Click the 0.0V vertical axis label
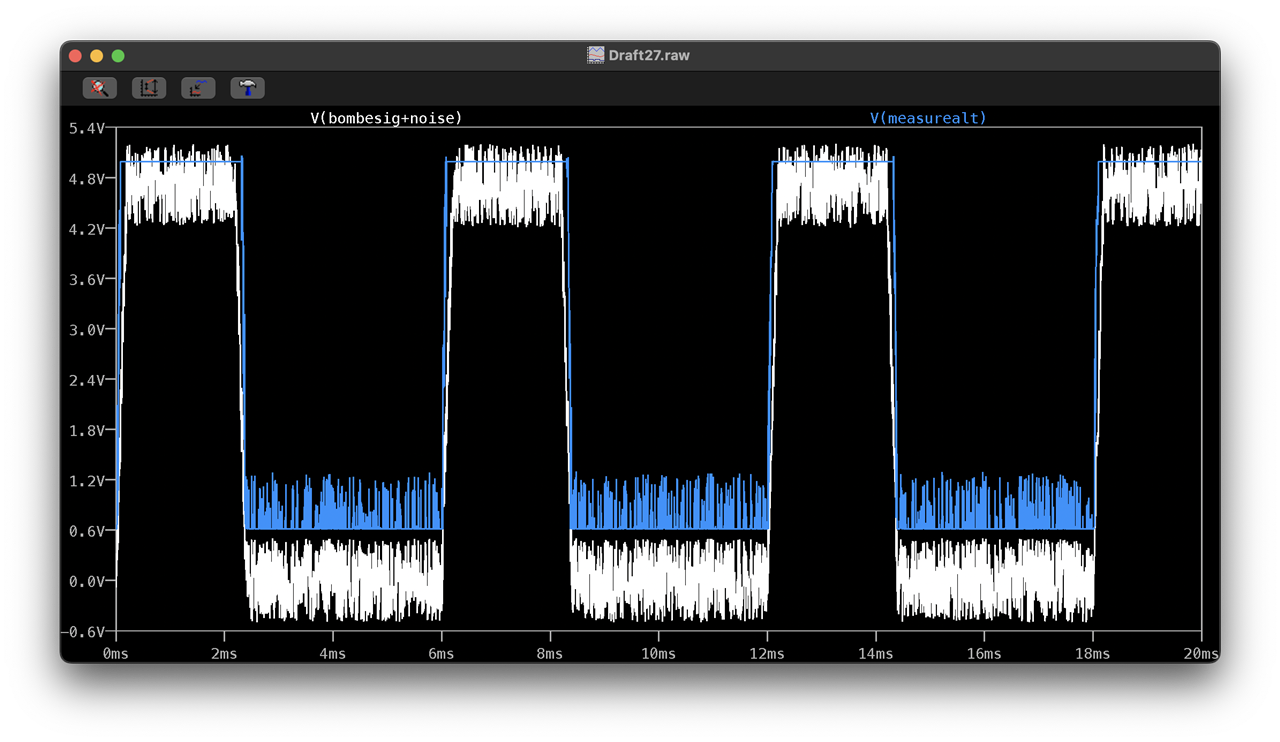This screenshot has height=742, width=1280. 87,581
